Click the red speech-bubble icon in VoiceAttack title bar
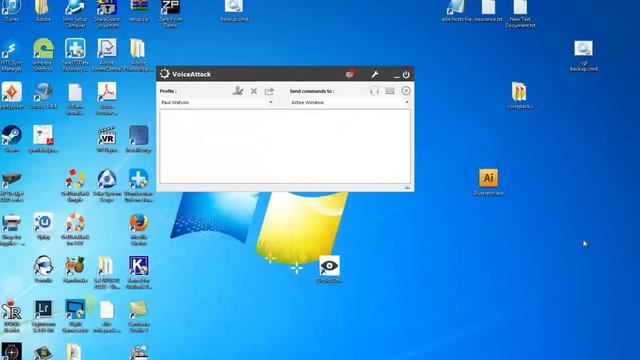Image resolution: width=640 pixels, height=360 pixels. coord(349,74)
